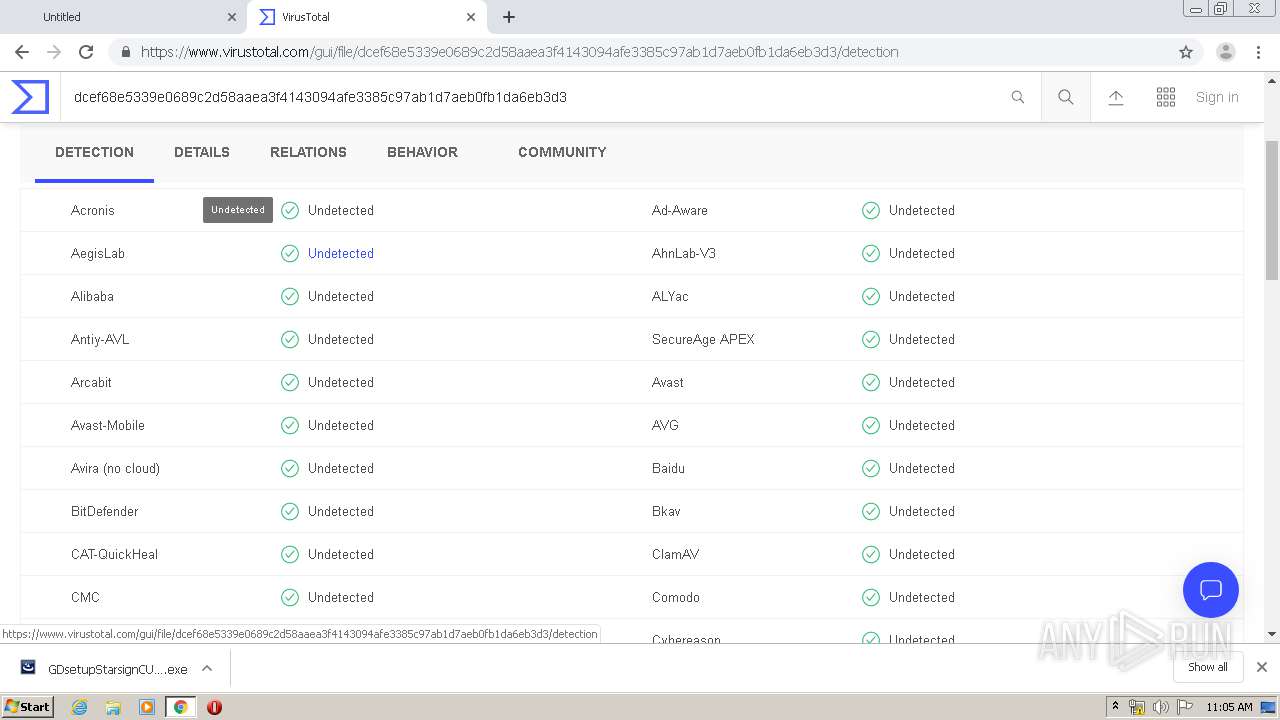
Task: Click the Sign in link
Action: (1217, 97)
